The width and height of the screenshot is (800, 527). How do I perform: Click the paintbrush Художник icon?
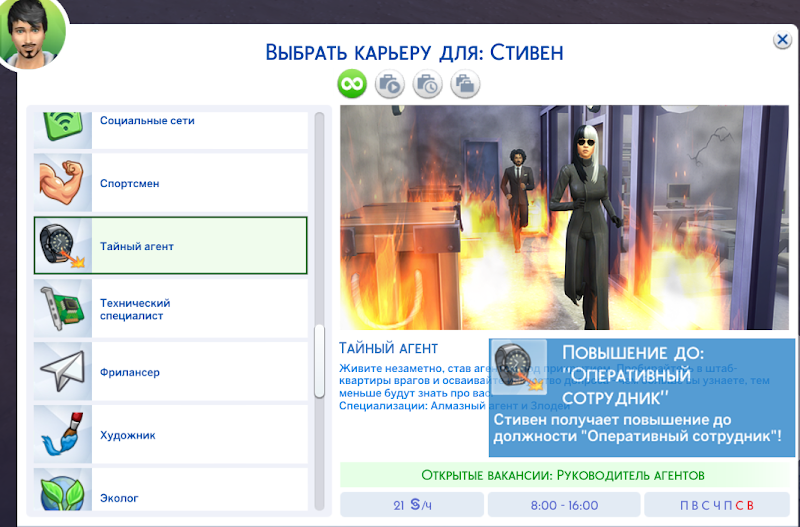point(62,434)
